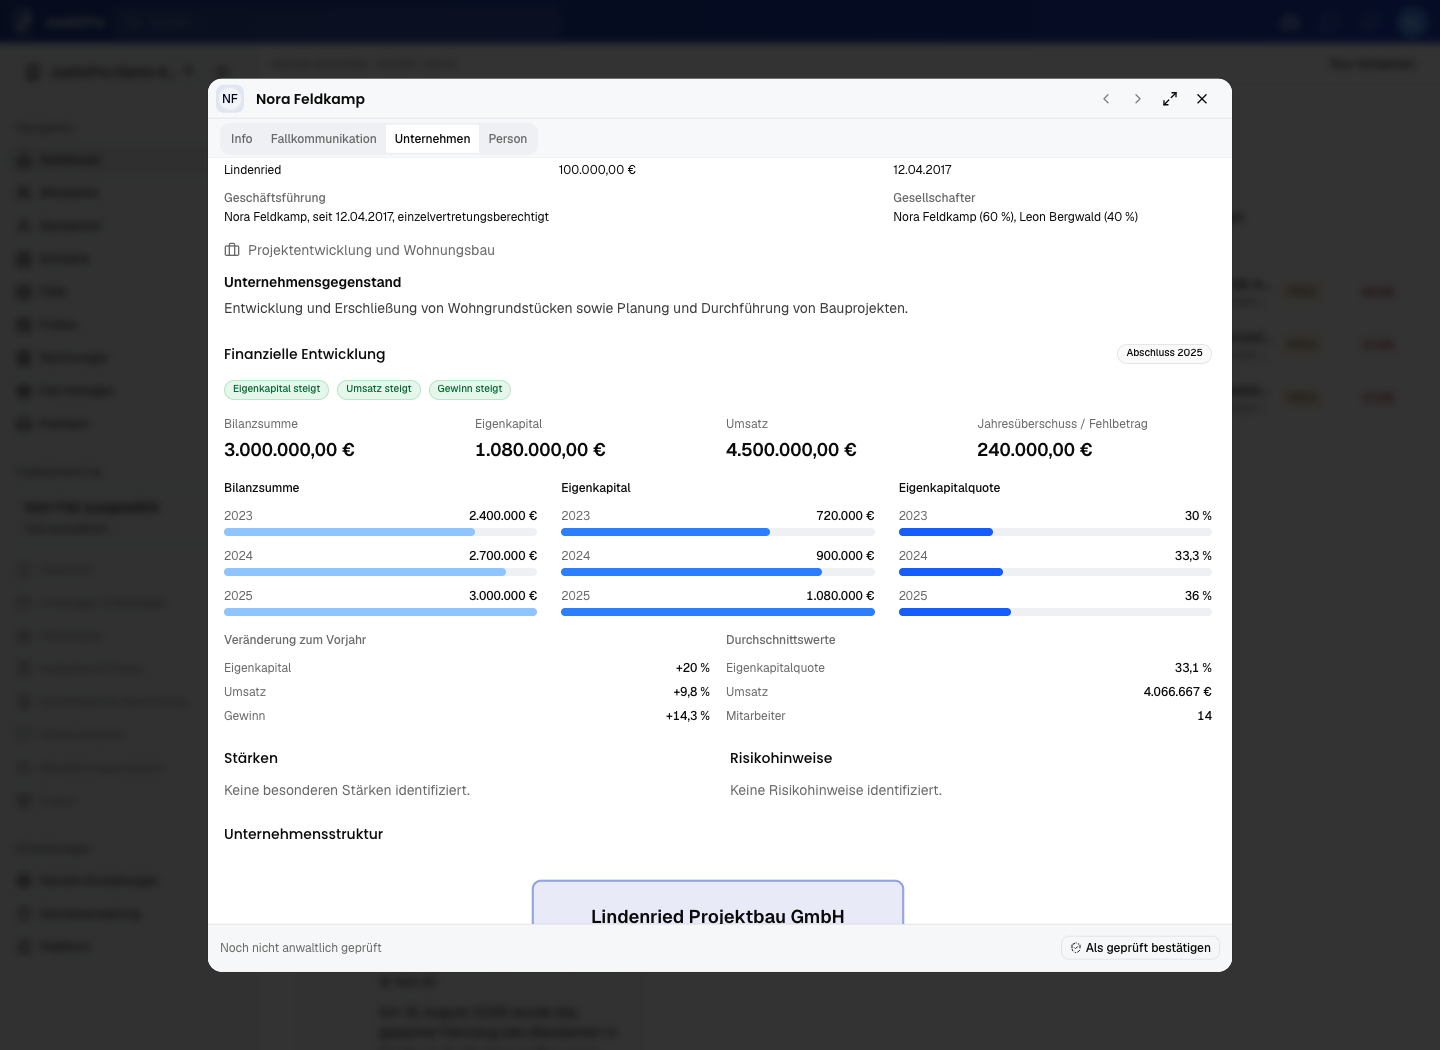Click the Eigenkapitalquote 2024 value 33,3 %
The height and width of the screenshot is (1050, 1440).
(x=1193, y=556)
